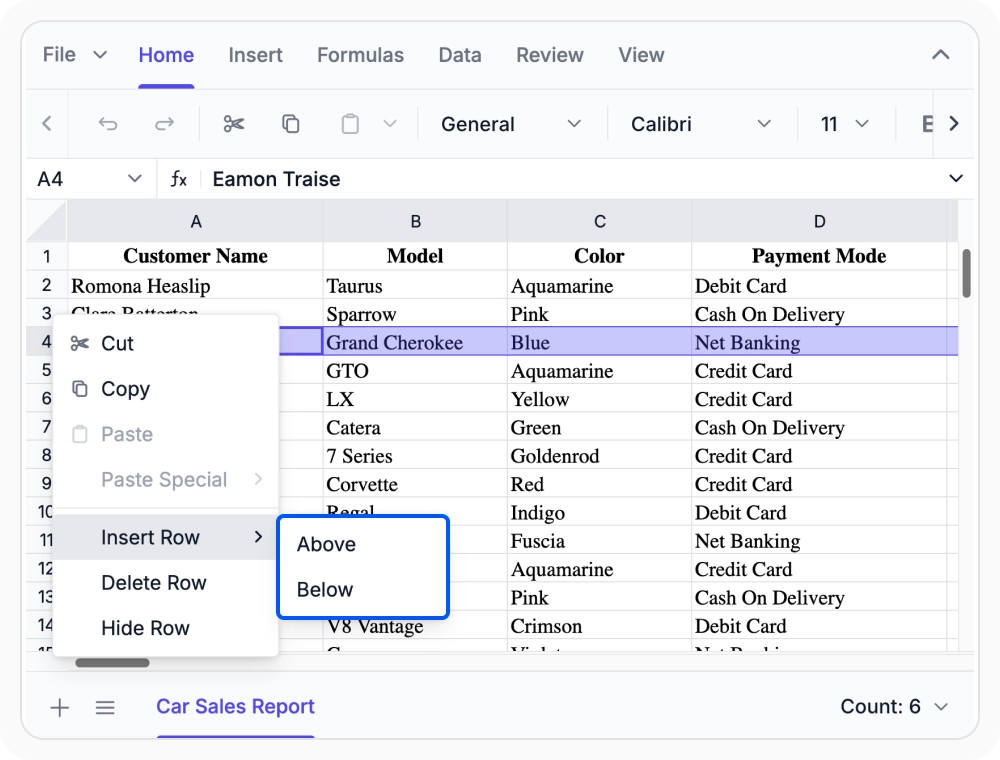Click the horizontal scrollbar thumb
This screenshot has width=1000, height=760.
[112, 662]
